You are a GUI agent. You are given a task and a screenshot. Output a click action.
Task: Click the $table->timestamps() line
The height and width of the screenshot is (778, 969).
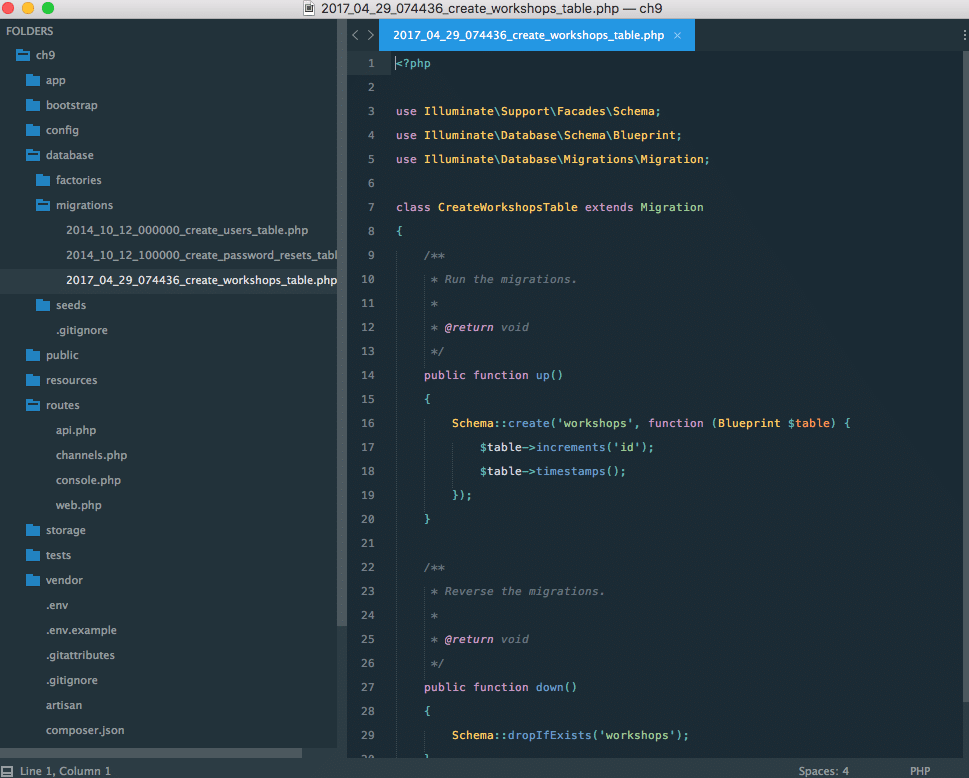point(552,471)
